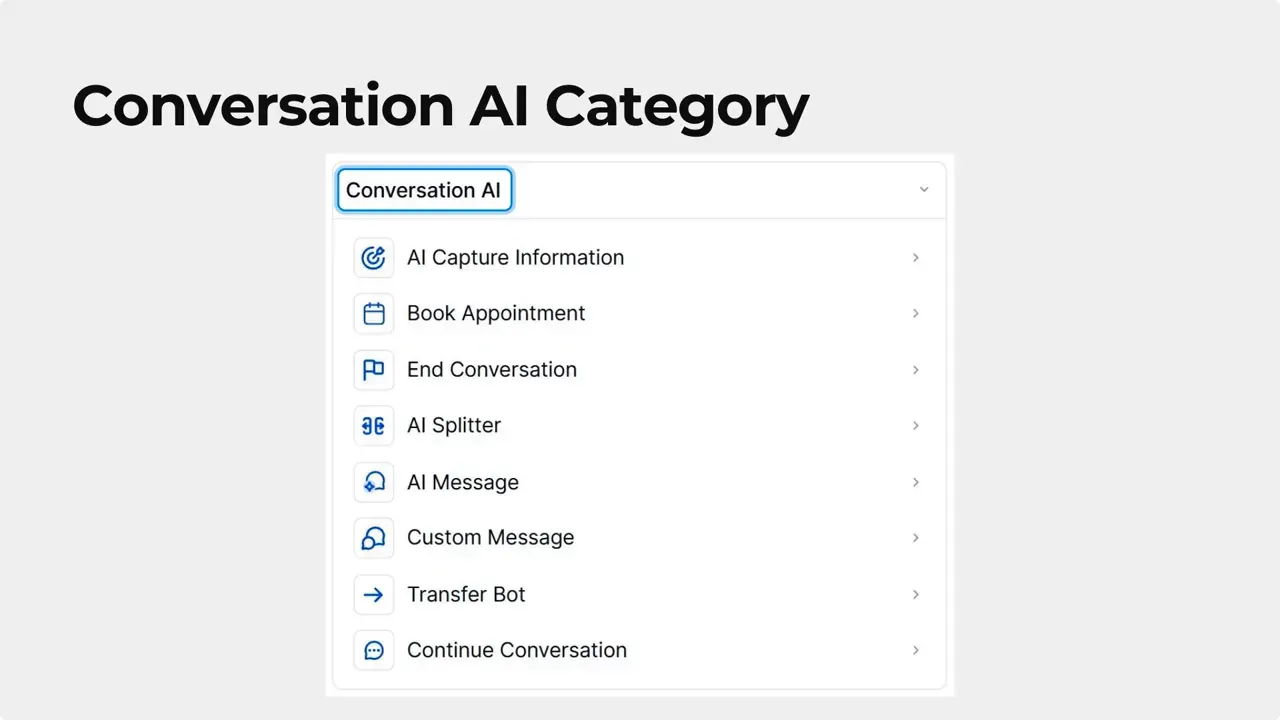Viewport: 1280px width, 720px height.
Task: Select the Transfer Bot arrow icon
Action: pyautogui.click(x=373, y=594)
